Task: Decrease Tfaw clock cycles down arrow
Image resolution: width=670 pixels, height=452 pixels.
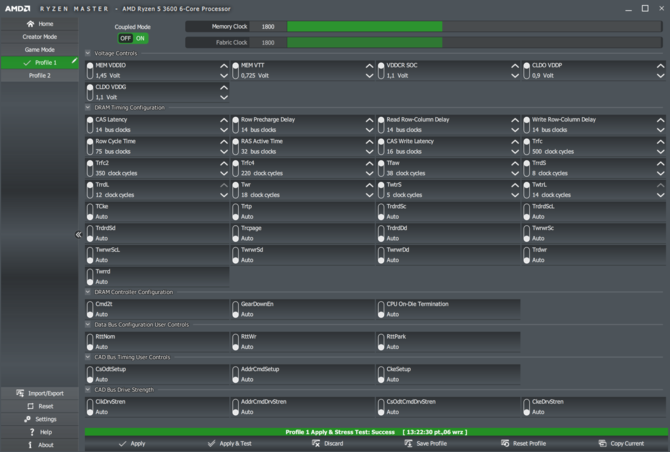Action: coord(515,173)
